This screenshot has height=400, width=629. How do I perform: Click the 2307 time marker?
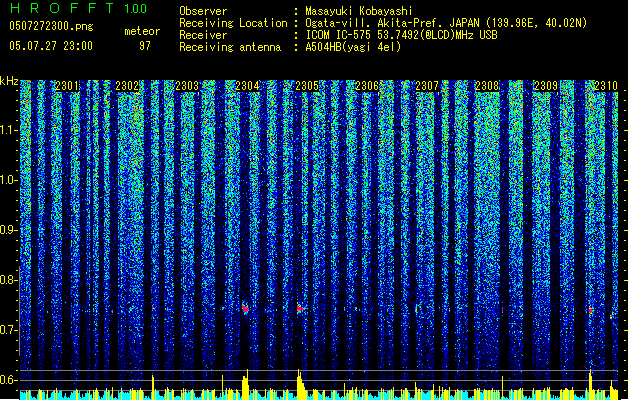427,86
